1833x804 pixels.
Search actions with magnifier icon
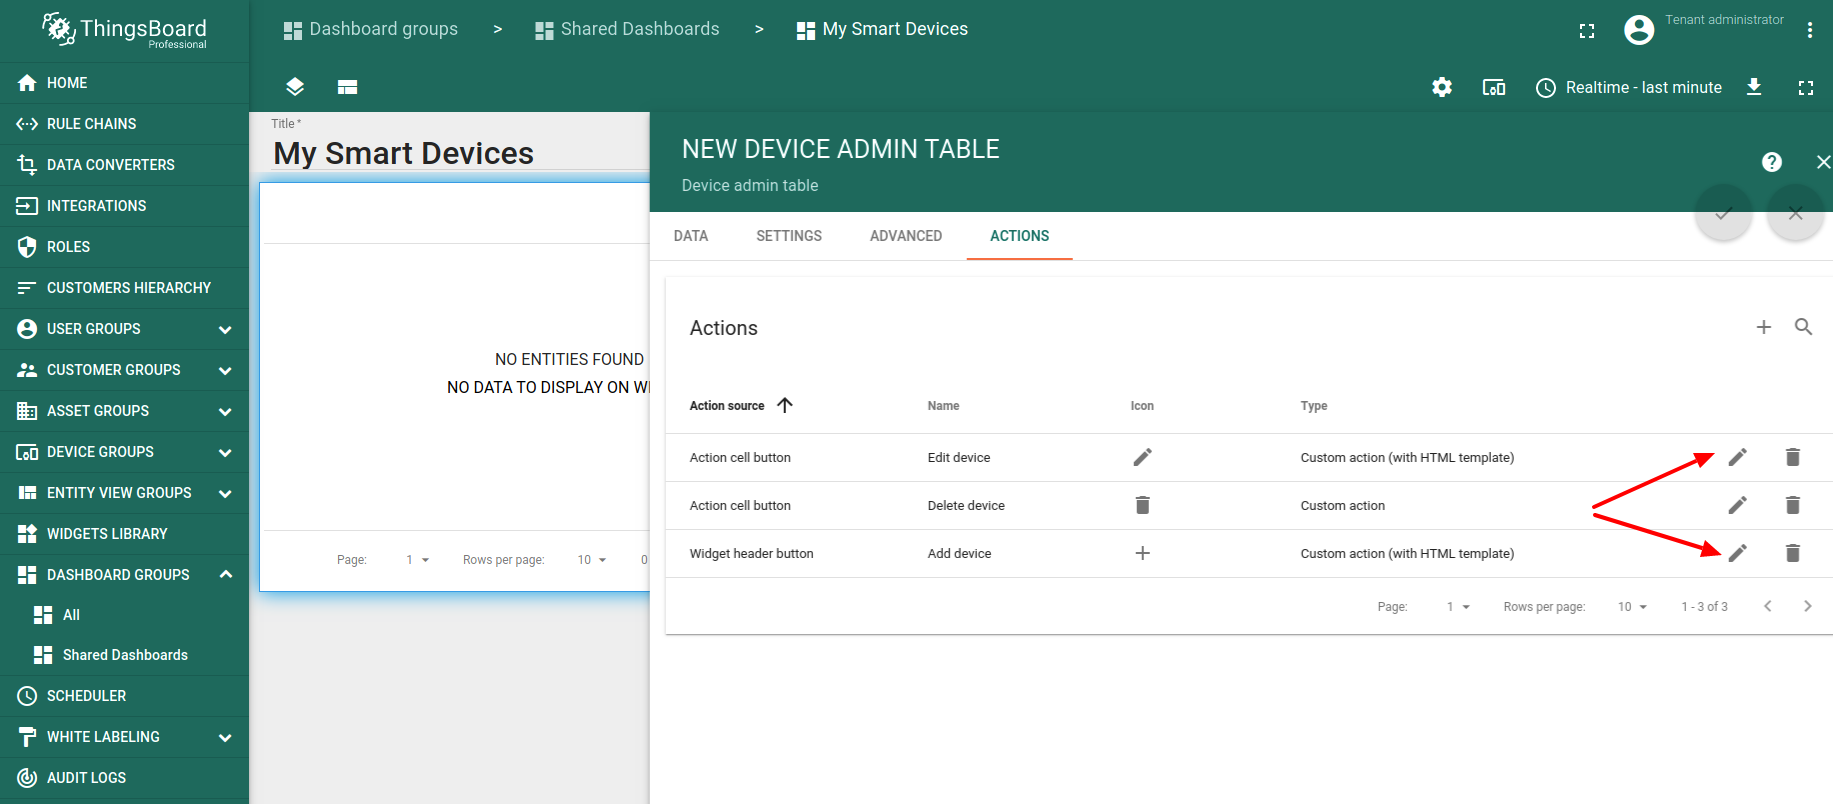[1803, 327]
